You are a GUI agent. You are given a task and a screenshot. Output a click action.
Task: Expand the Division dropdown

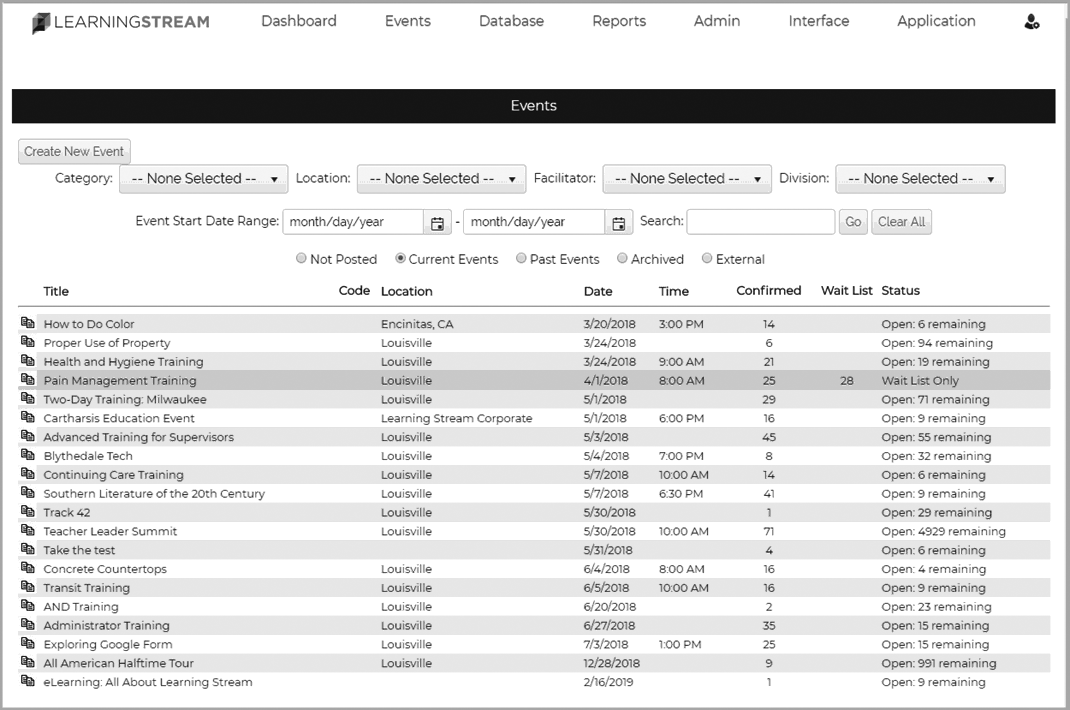(x=920, y=179)
